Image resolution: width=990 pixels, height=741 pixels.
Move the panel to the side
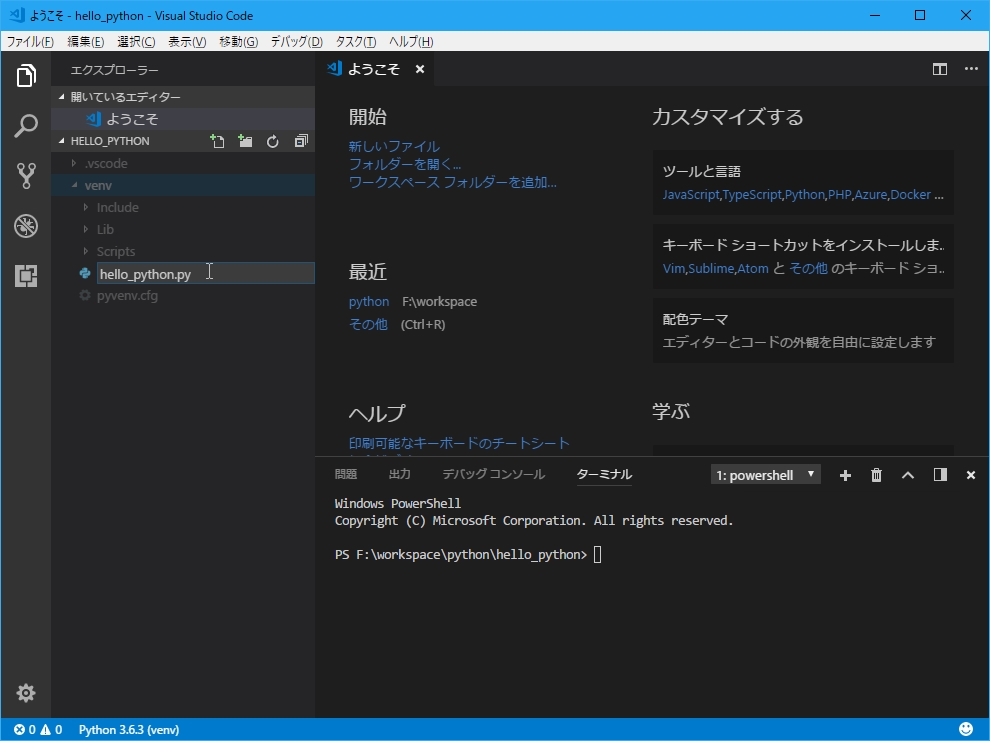click(x=940, y=475)
